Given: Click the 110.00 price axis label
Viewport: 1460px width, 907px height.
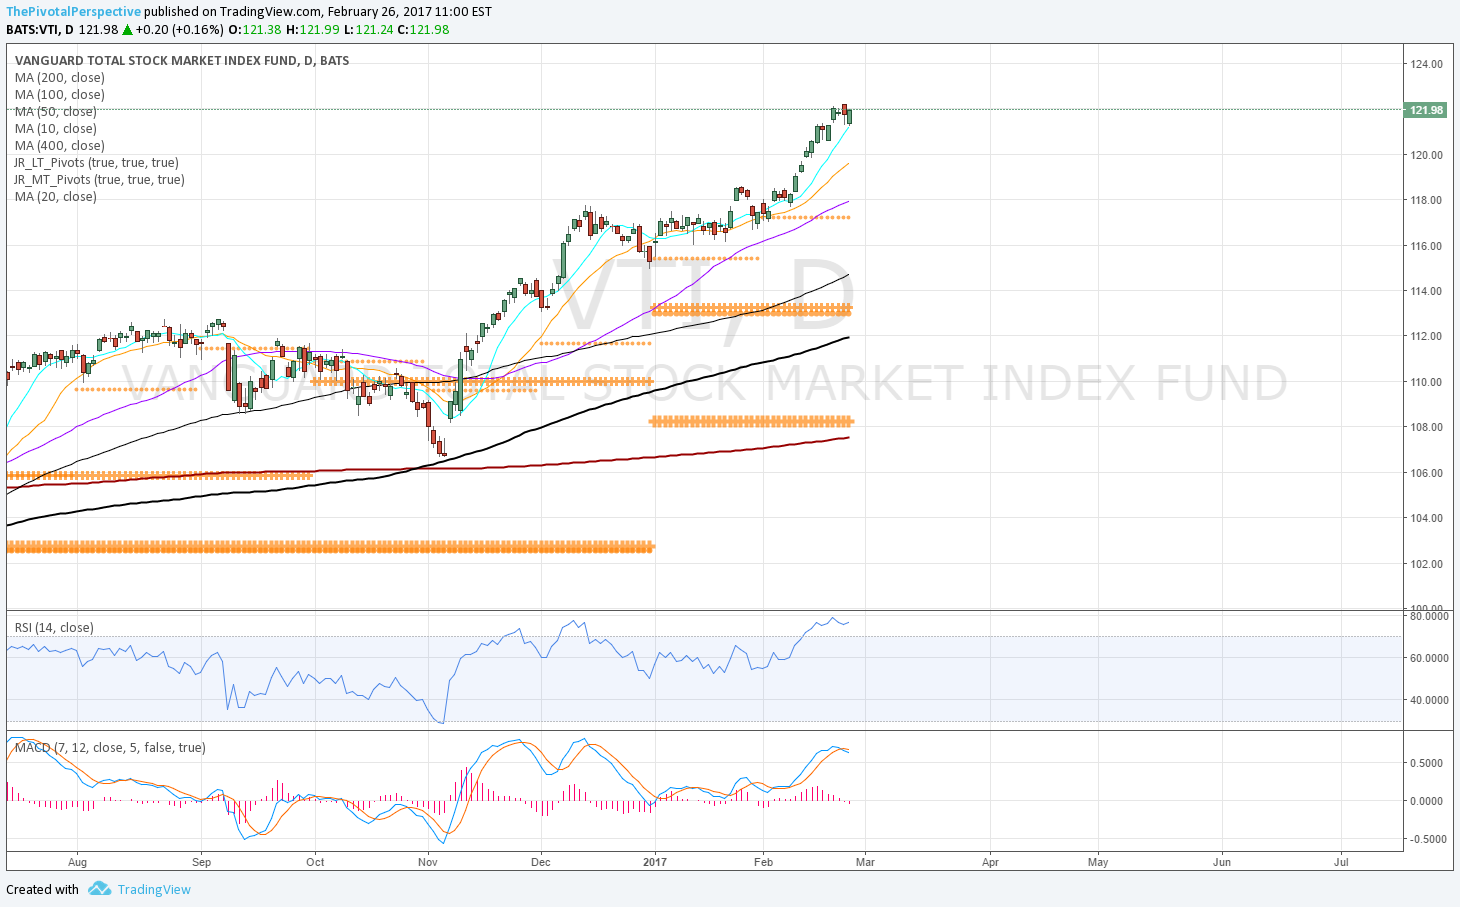Looking at the screenshot, I should coord(1426,382).
